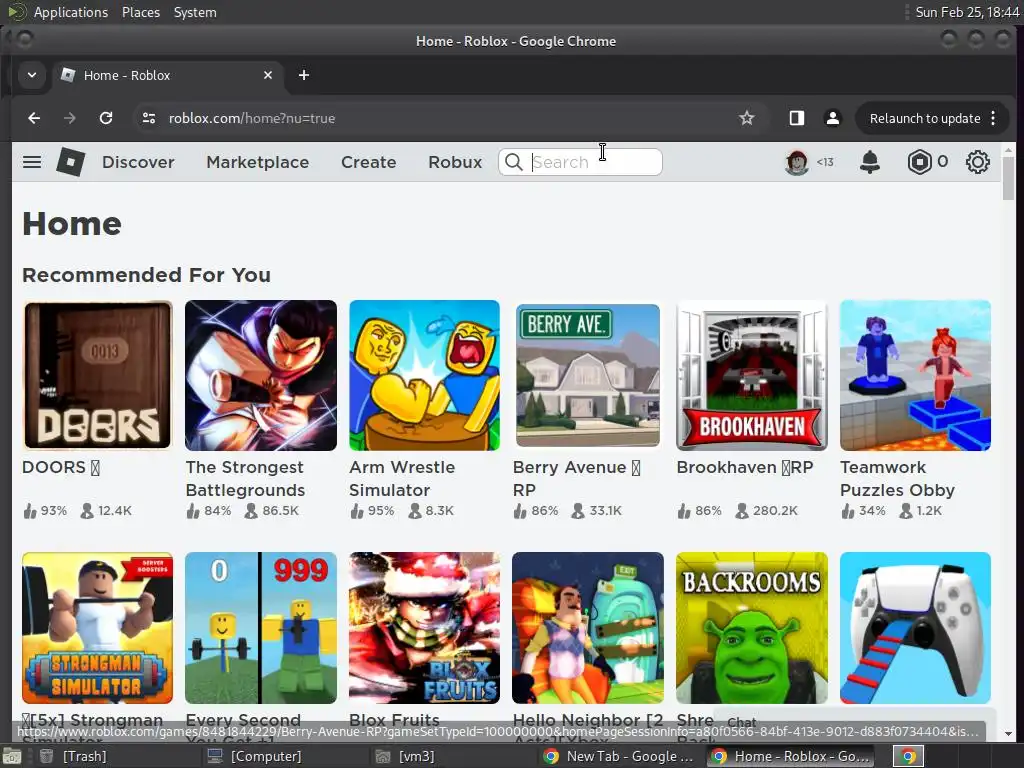
Task: Toggle Chrome side panel icon
Action: pos(797,118)
